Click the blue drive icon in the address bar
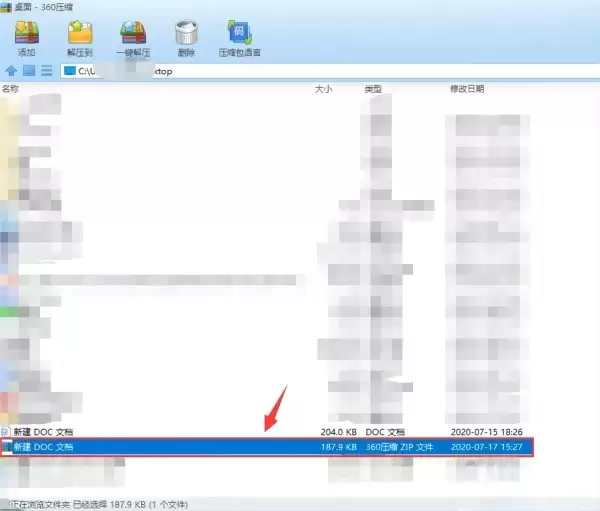Screen dimensions: 600x511 pos(70,71)
